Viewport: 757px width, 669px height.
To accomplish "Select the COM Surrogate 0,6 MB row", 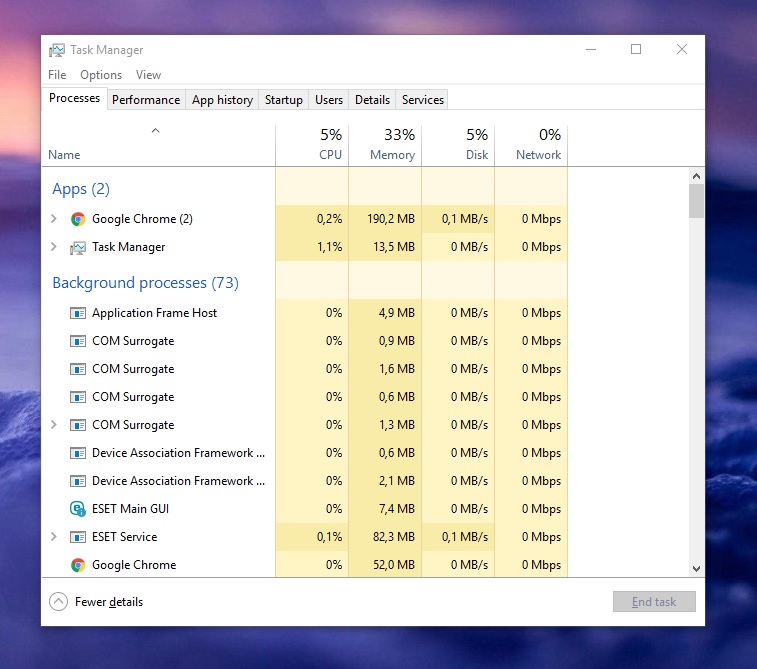I will [305, 397].
